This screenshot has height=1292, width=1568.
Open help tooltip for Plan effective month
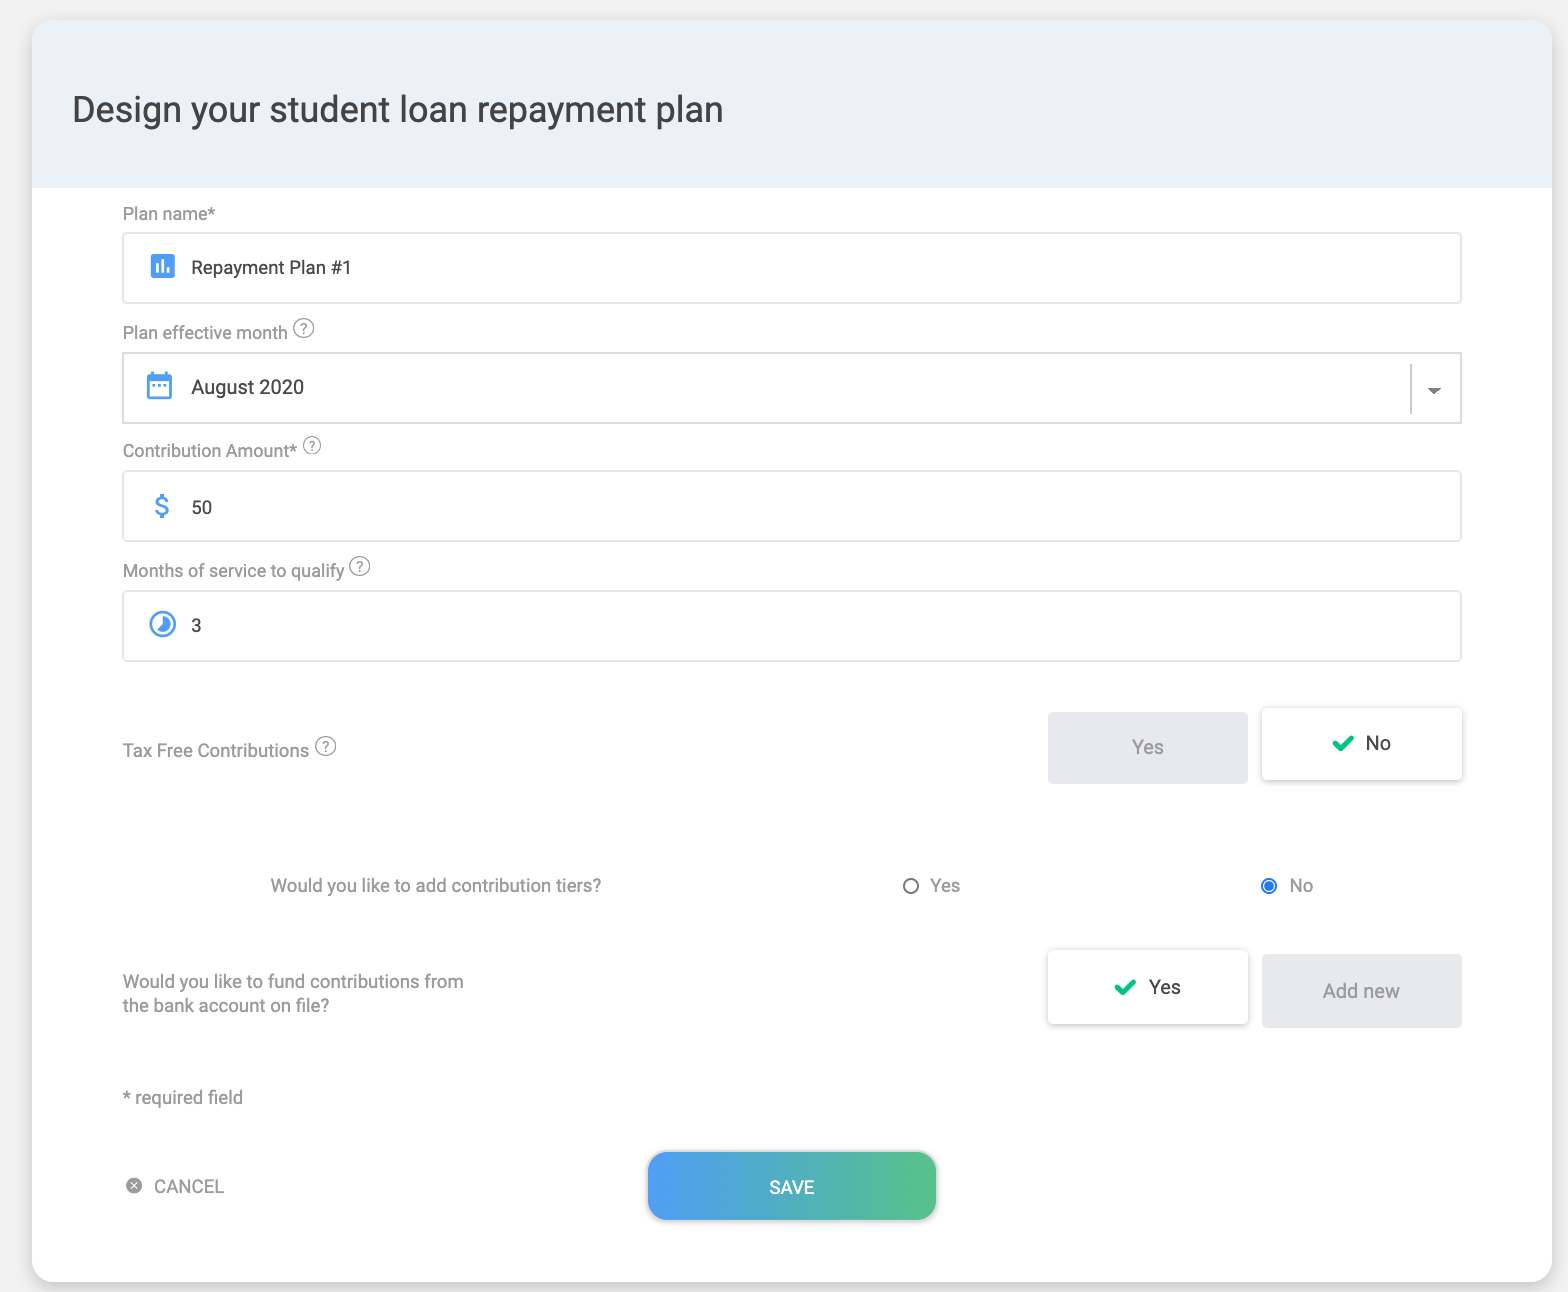click(304, 329)
